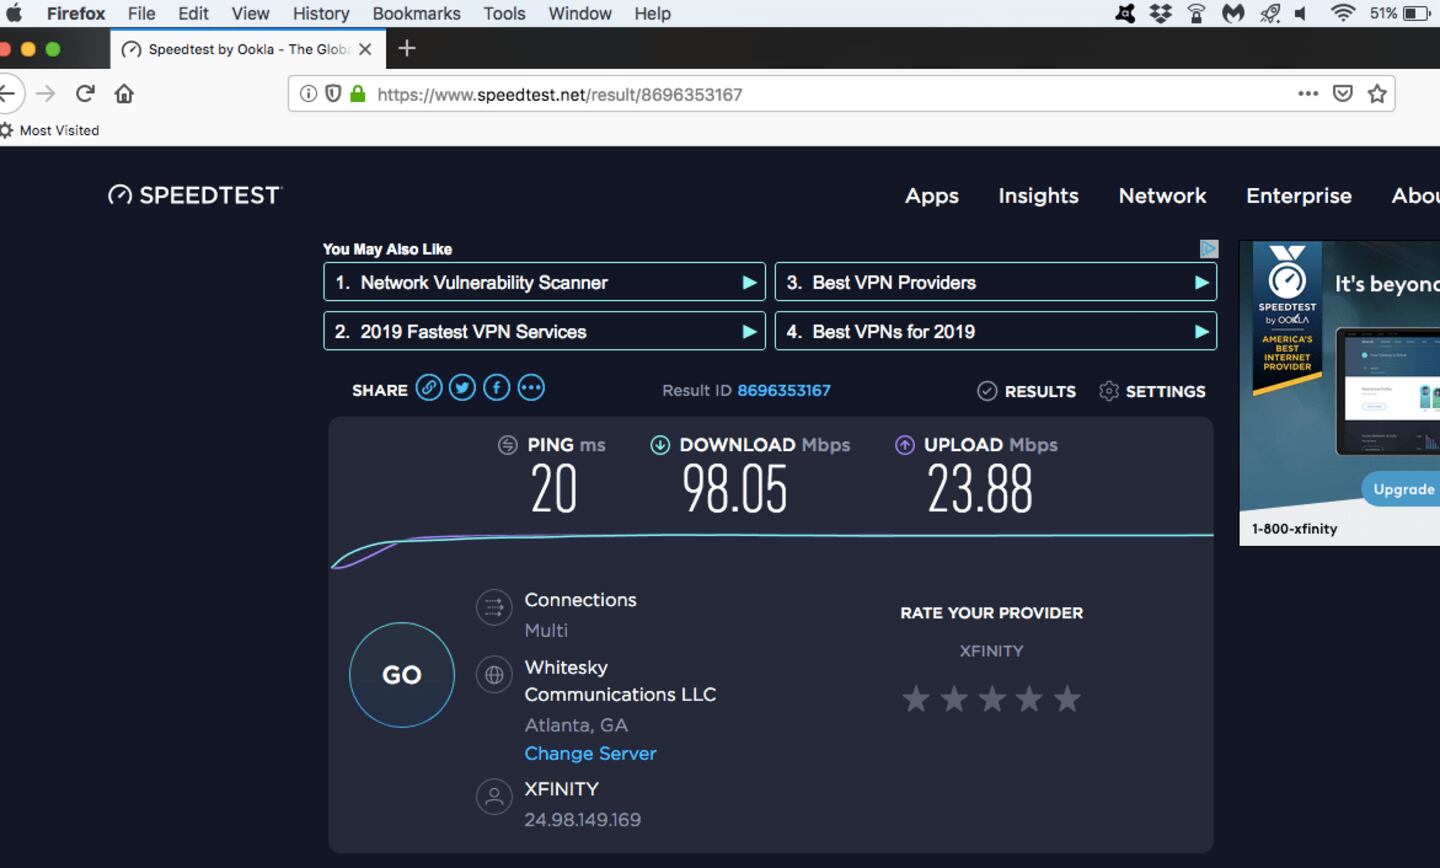
Task: Rate XFINITY three stars
Action: pyautogui.click(x=992, y=698)
